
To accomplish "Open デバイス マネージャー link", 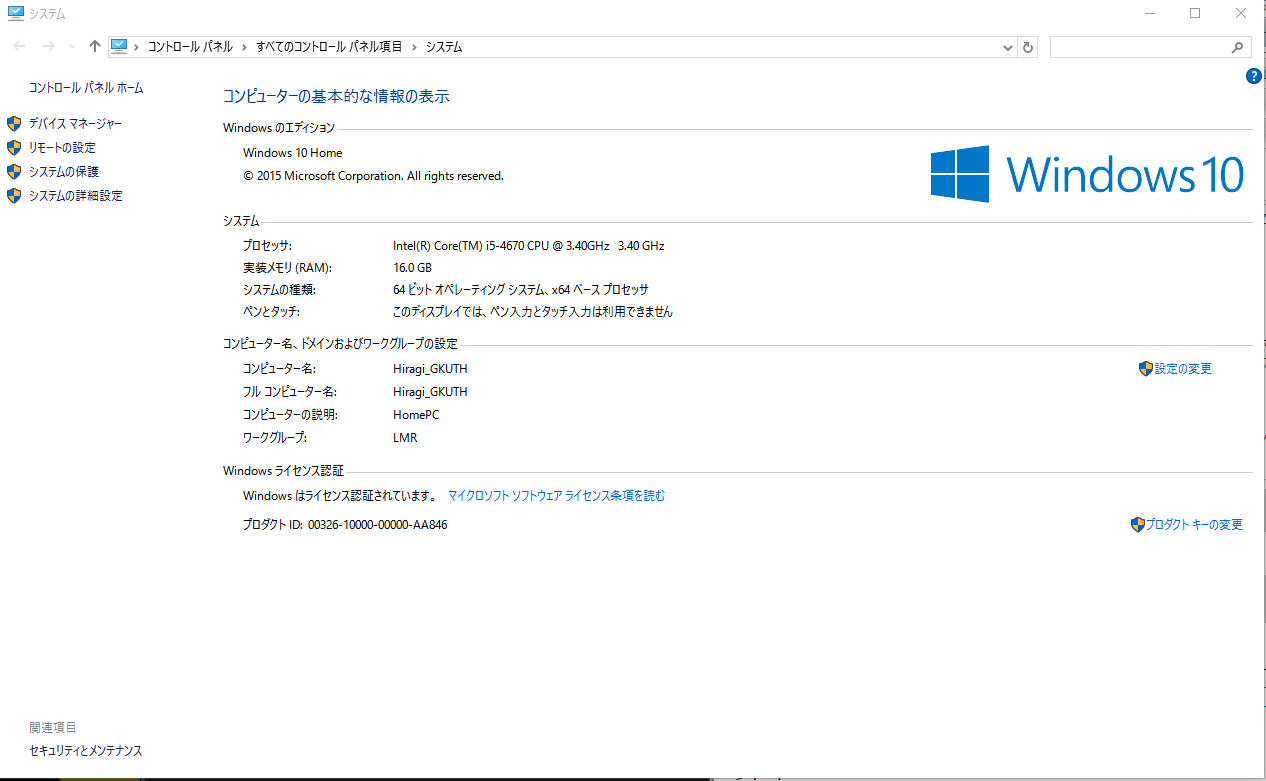I will 76,123.
